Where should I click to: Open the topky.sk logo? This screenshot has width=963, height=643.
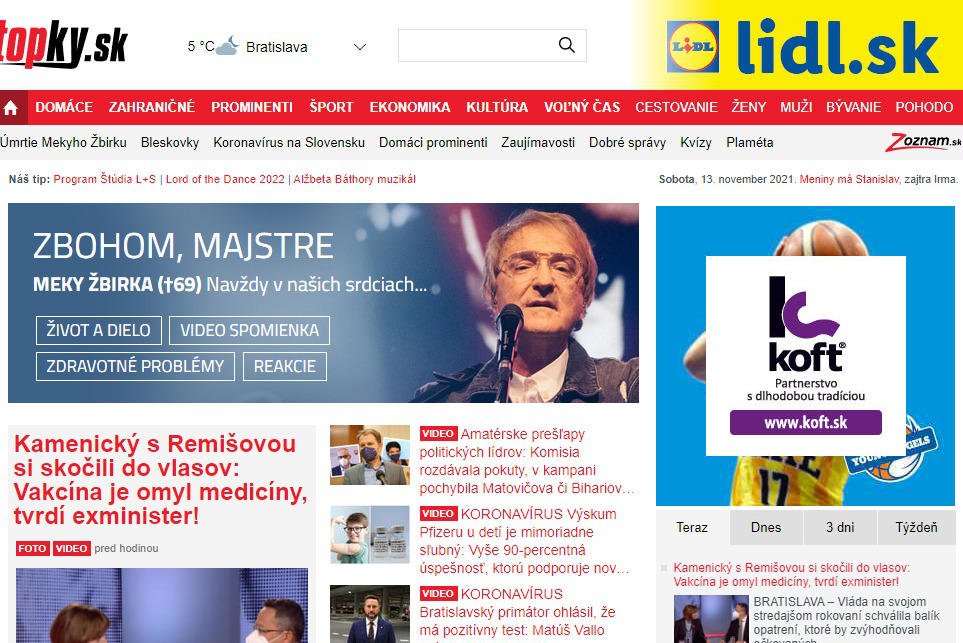pos(61,43)
